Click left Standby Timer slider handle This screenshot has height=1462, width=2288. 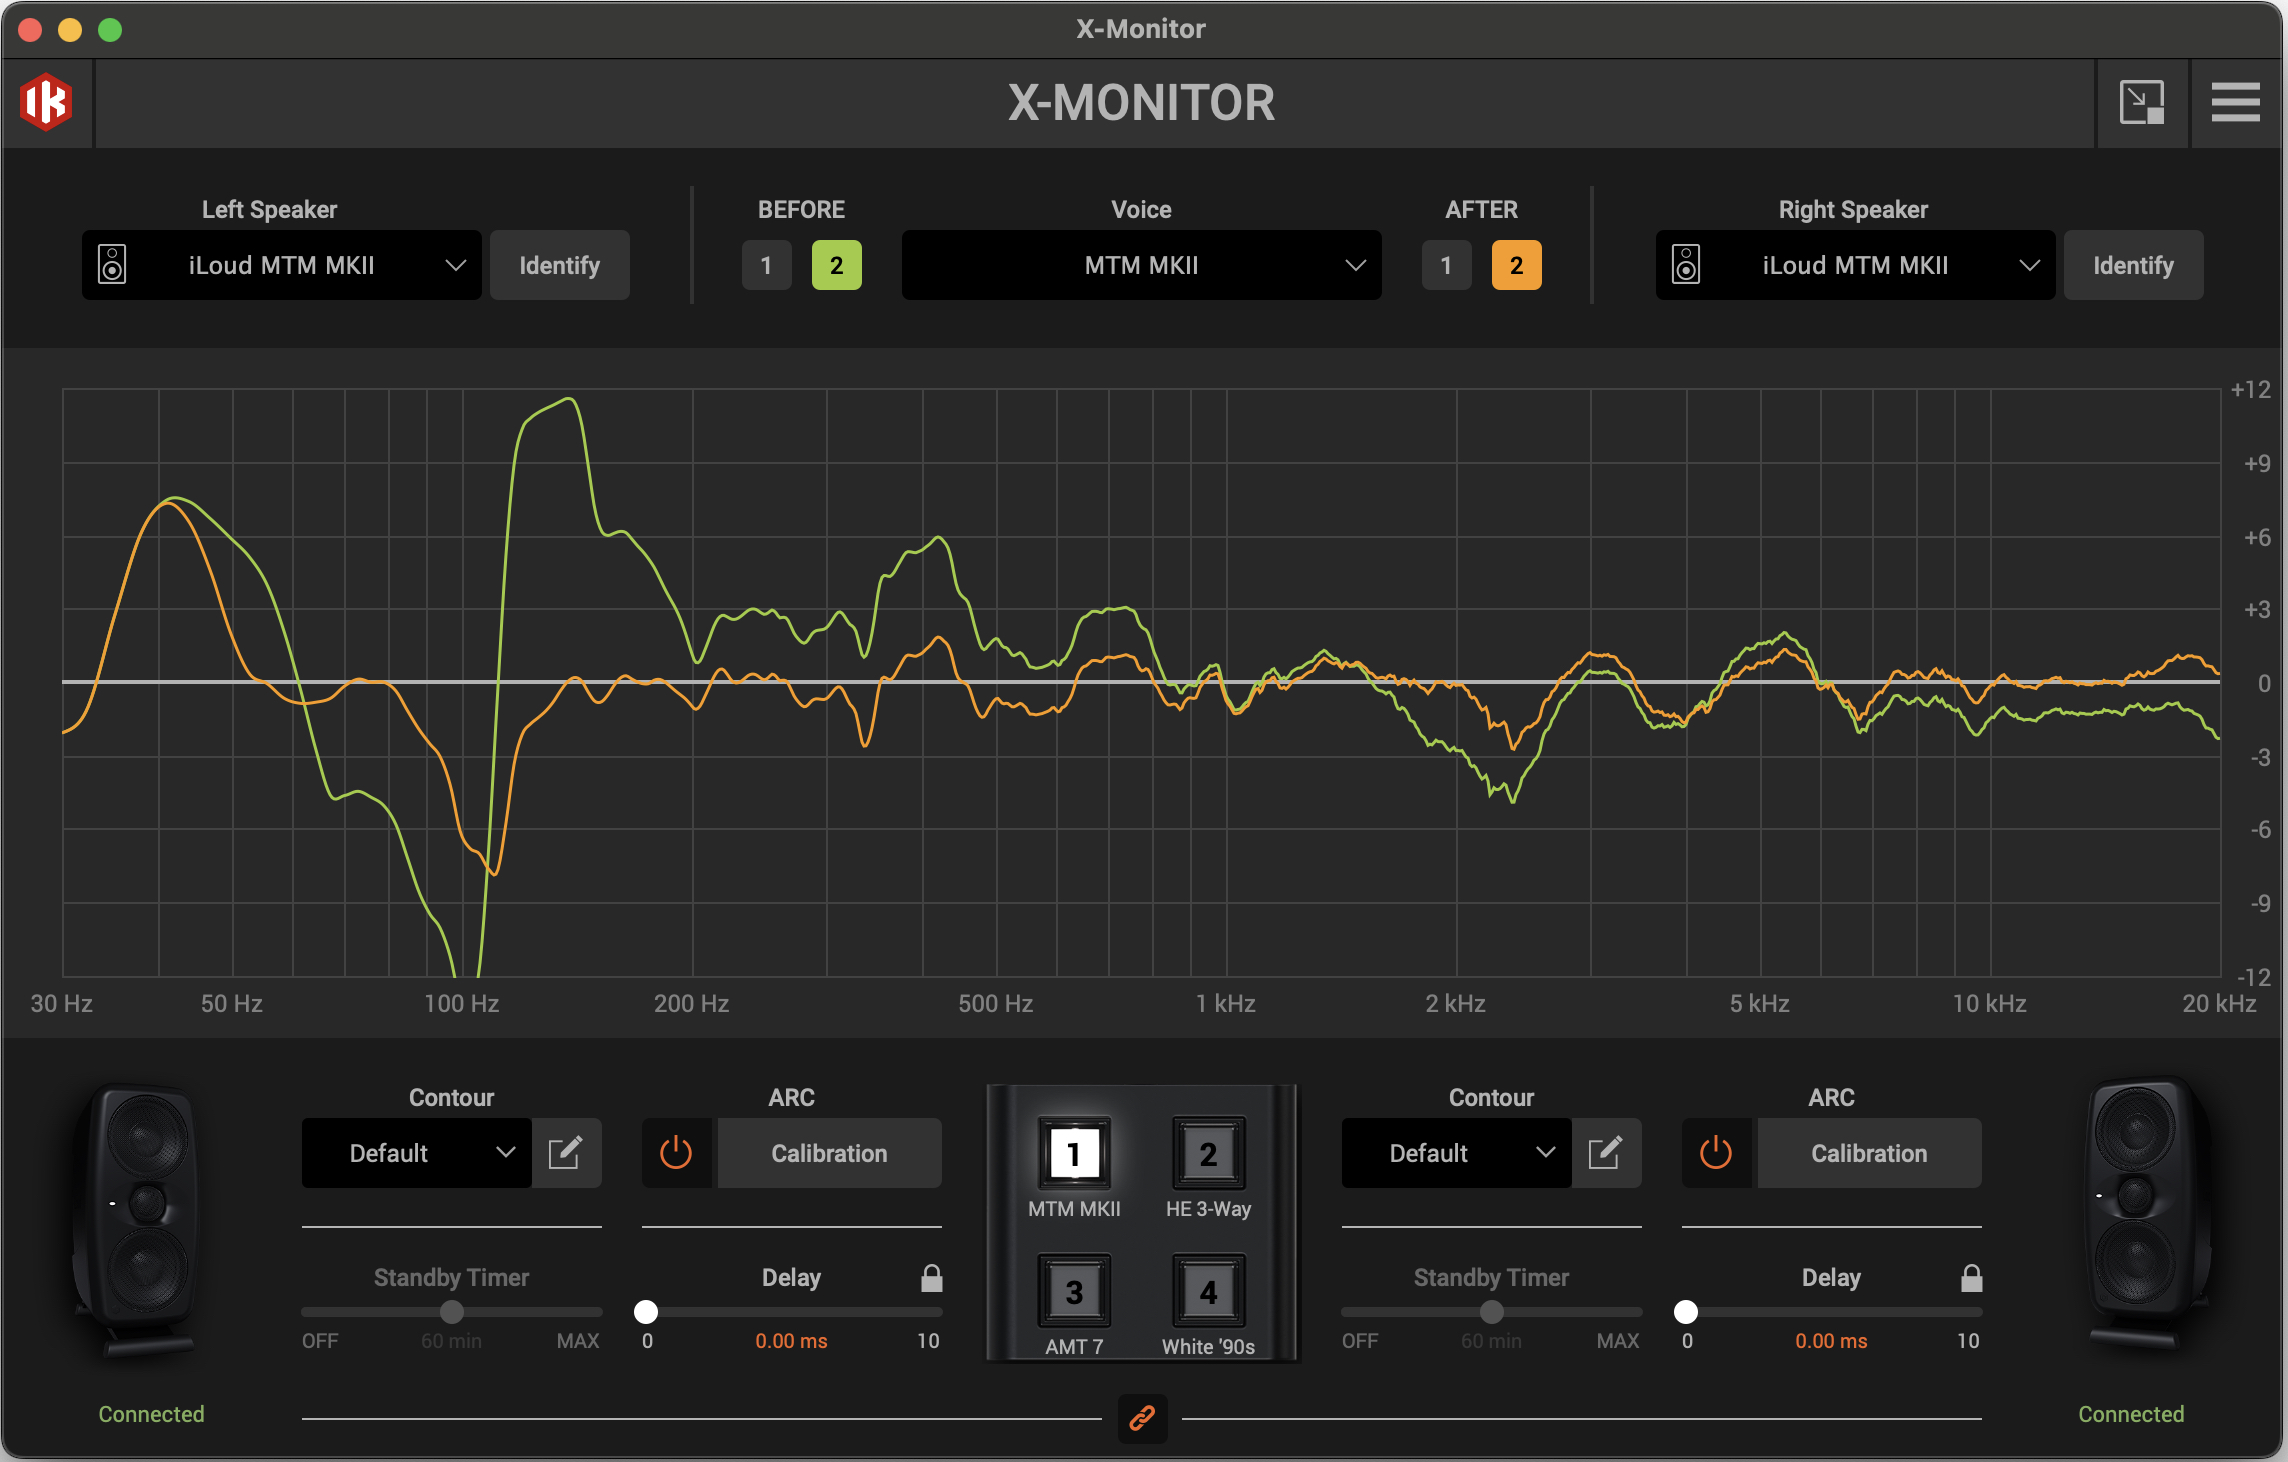point(452,1311)
